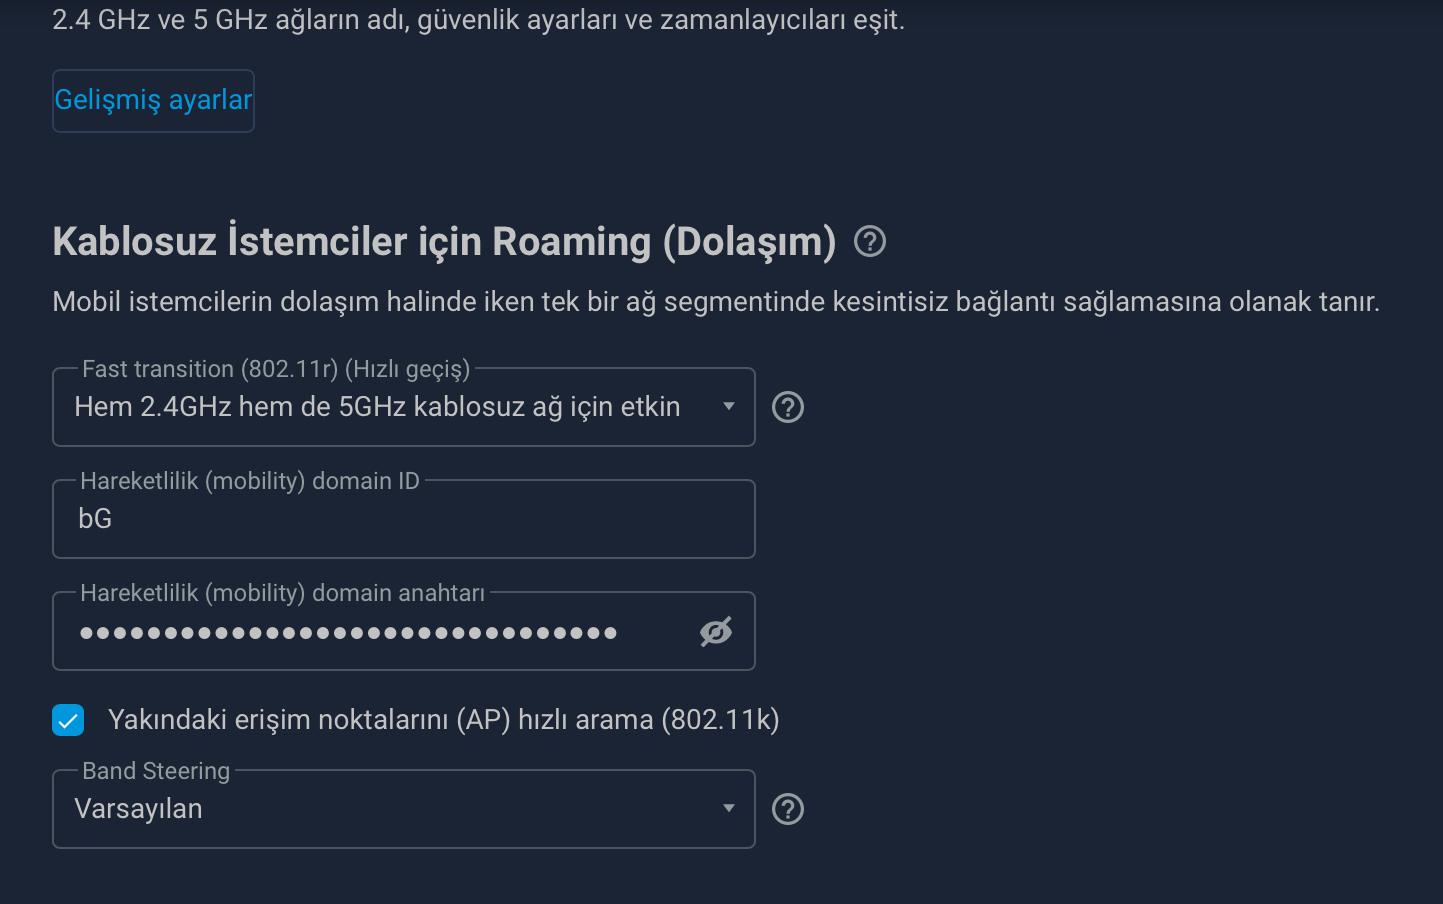Select the 'Fast transition (802.11r)' field label
Screen dimensions: 1443x904
pos(276,369)
